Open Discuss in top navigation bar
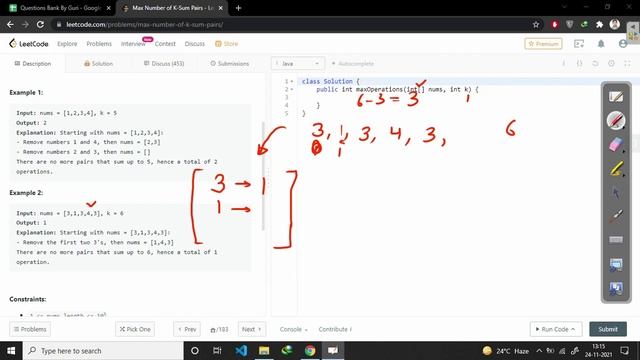 tap(195, 44)
